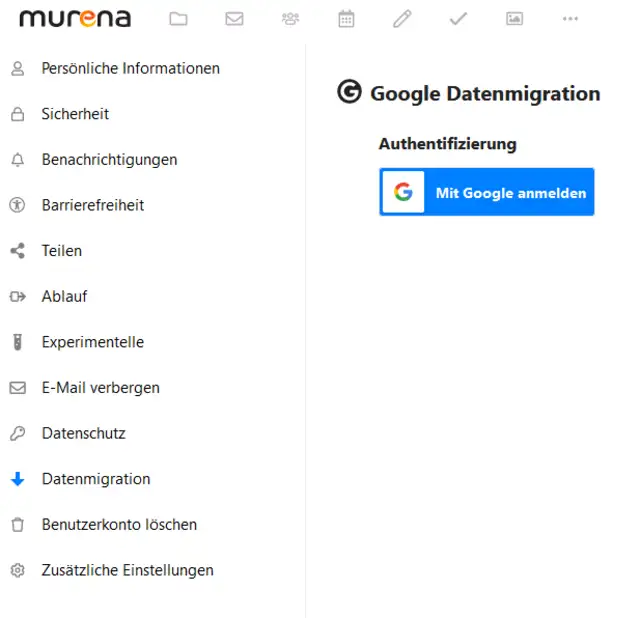Click the murena logo
This screenshot has height=618, width=640.
tap(75, 19)
